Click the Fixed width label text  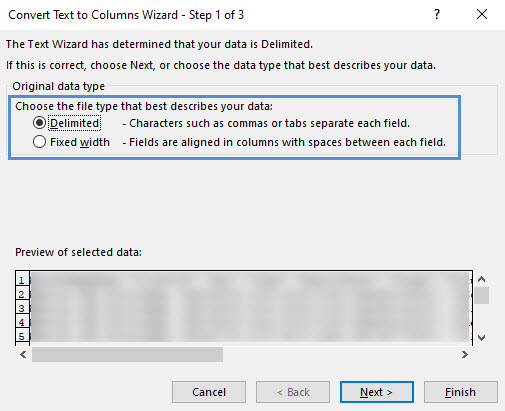(x=80, y=142)
